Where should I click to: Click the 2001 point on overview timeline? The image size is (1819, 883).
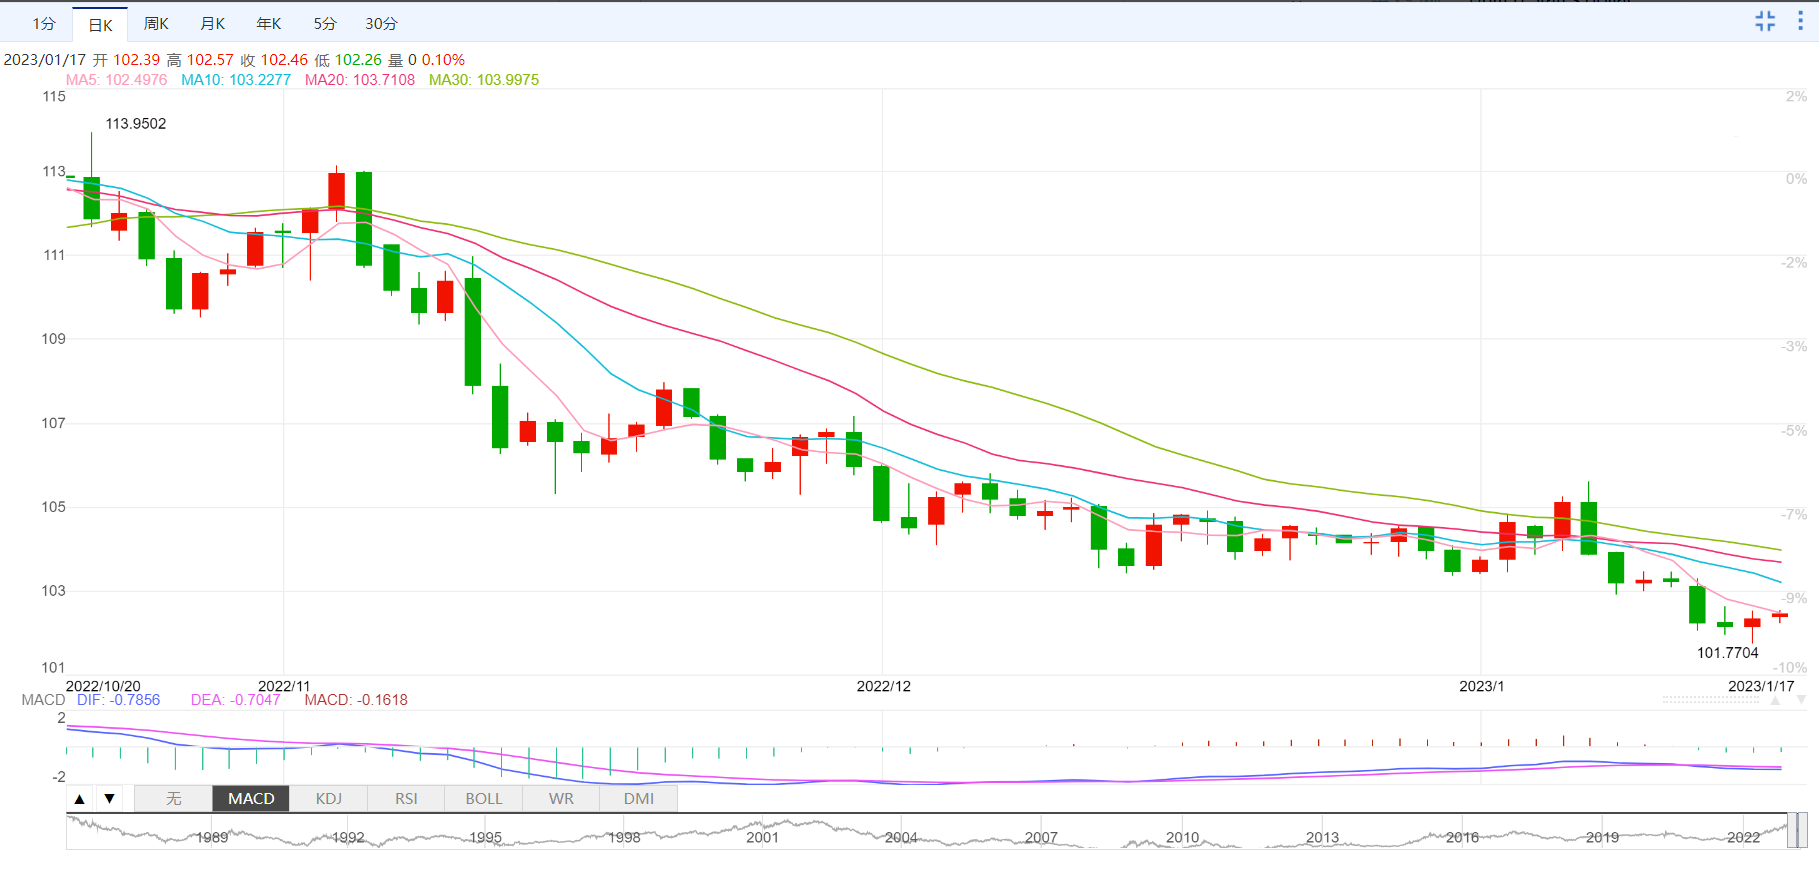[x=762, y=836]
